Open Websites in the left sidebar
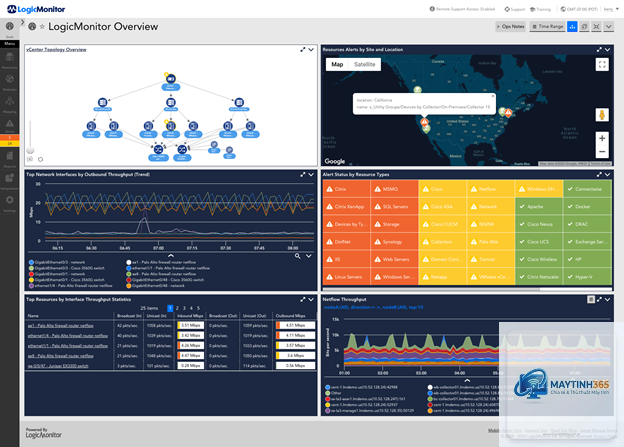This screenshot has width=624, height=447. coord(10,82)
